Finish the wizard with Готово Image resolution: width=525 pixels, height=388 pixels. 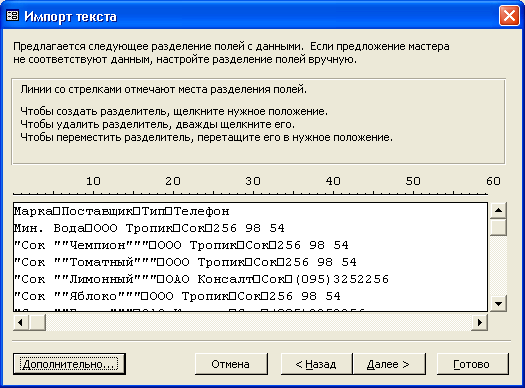(x=472, y=364)
